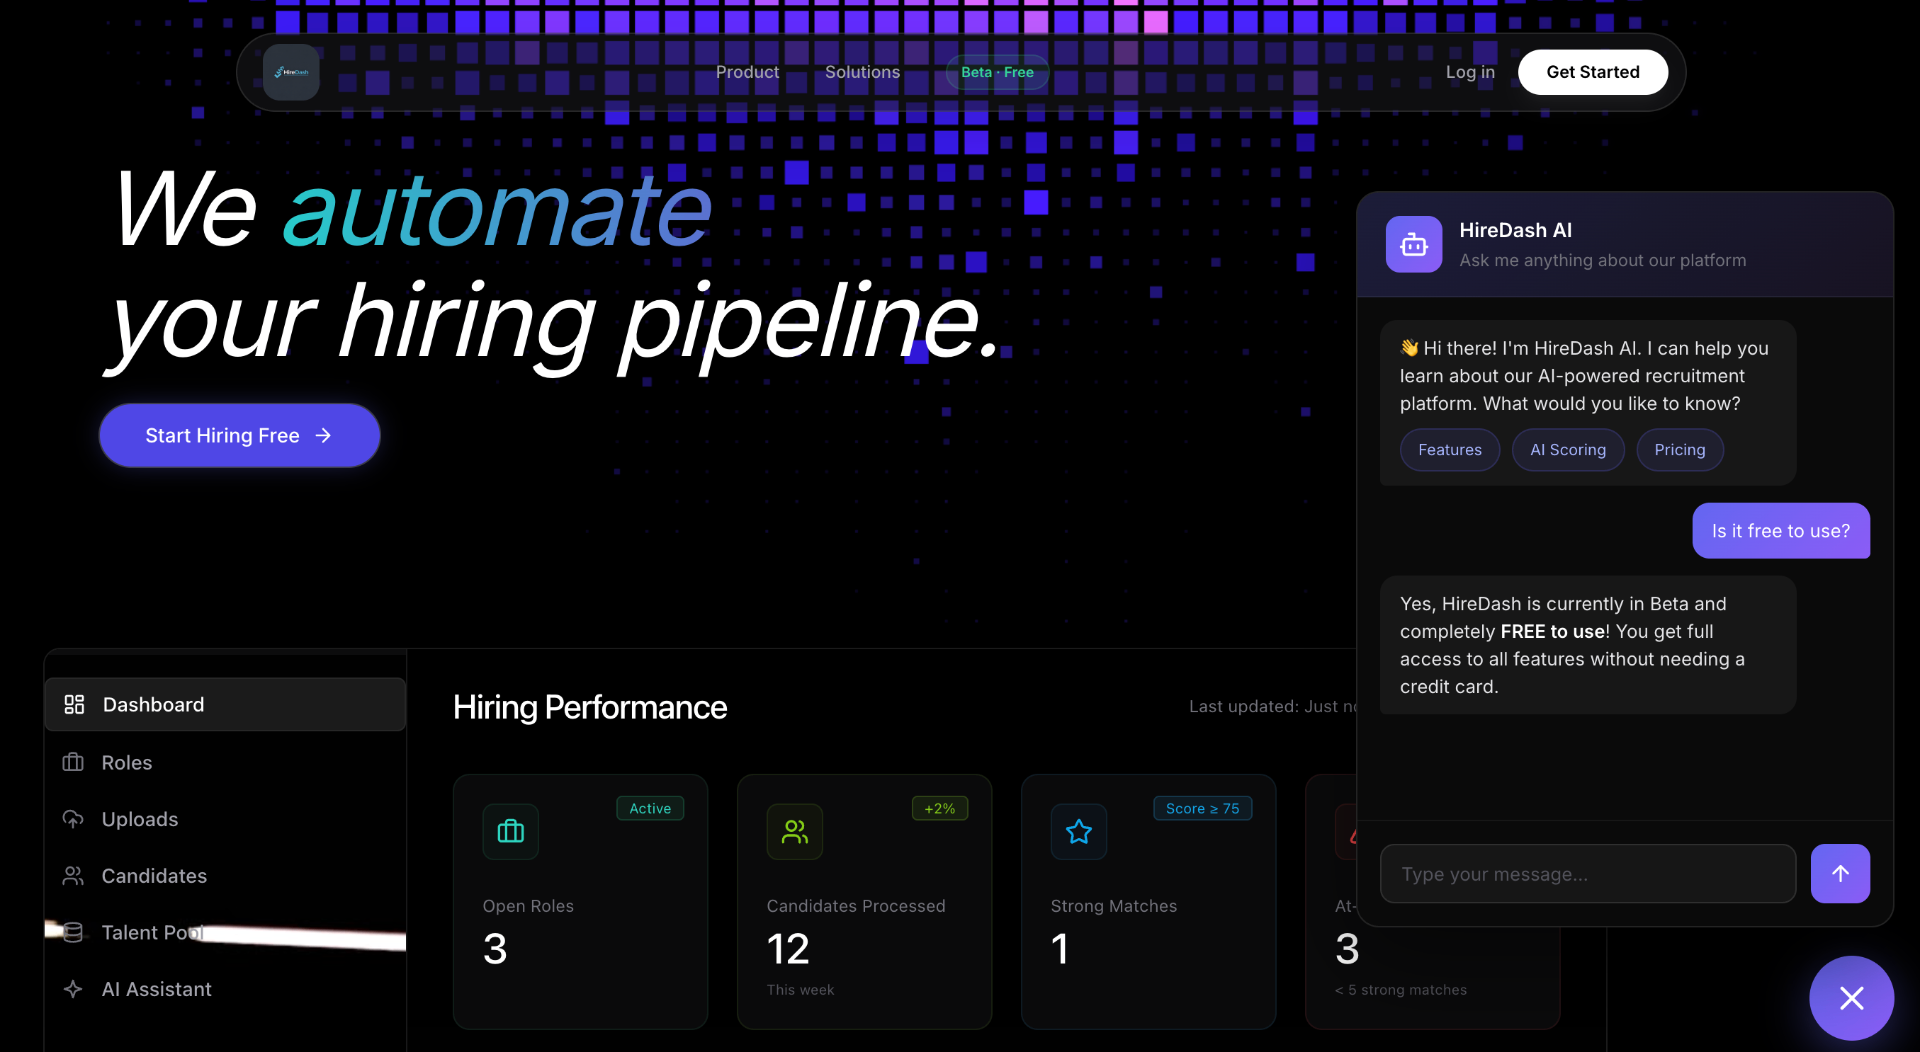Open Uploads in the sidebar
This screenshot has height=1052, width=1920.
[225, 819]
